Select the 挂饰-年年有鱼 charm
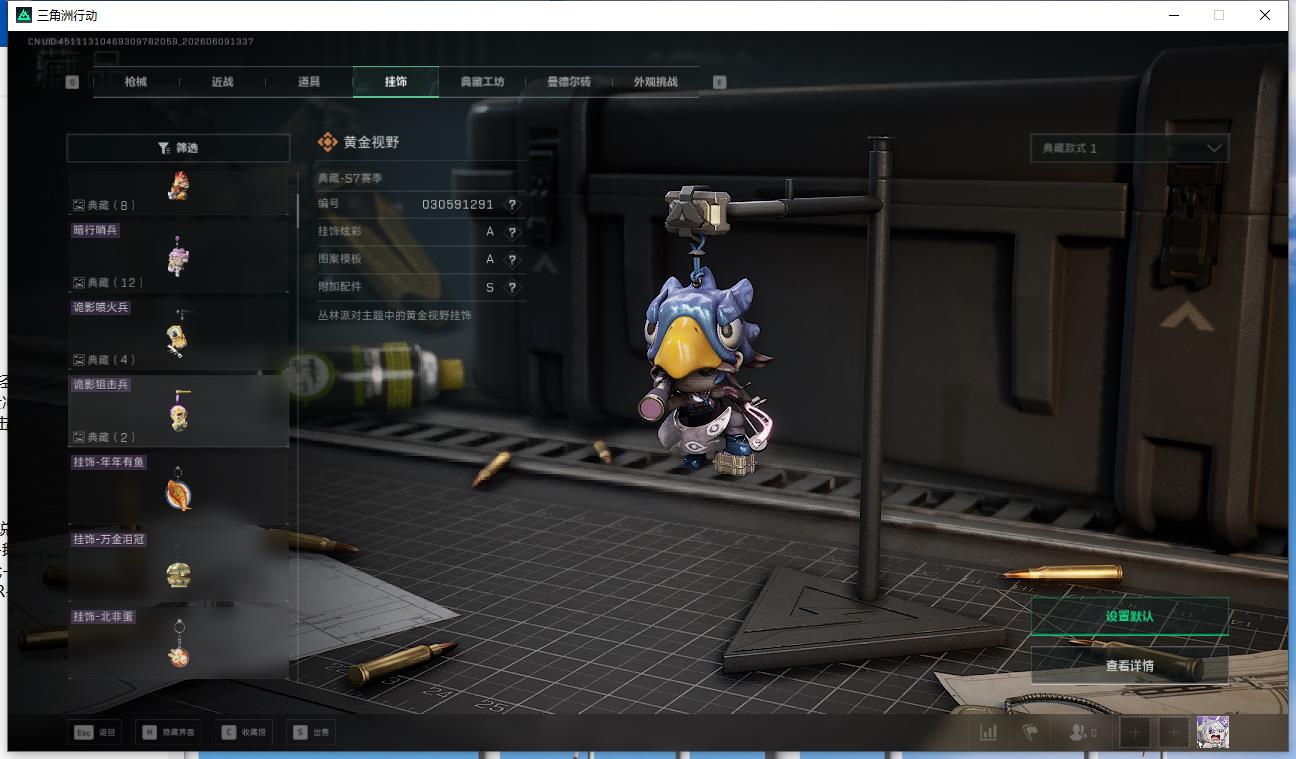 tap(178, 487)
